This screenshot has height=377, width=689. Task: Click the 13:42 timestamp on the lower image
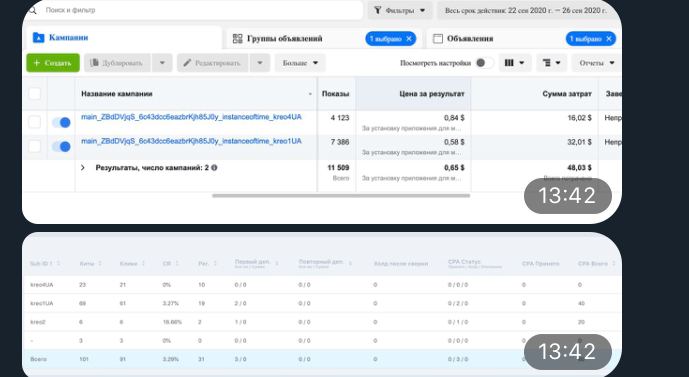[x=567, y=352]
